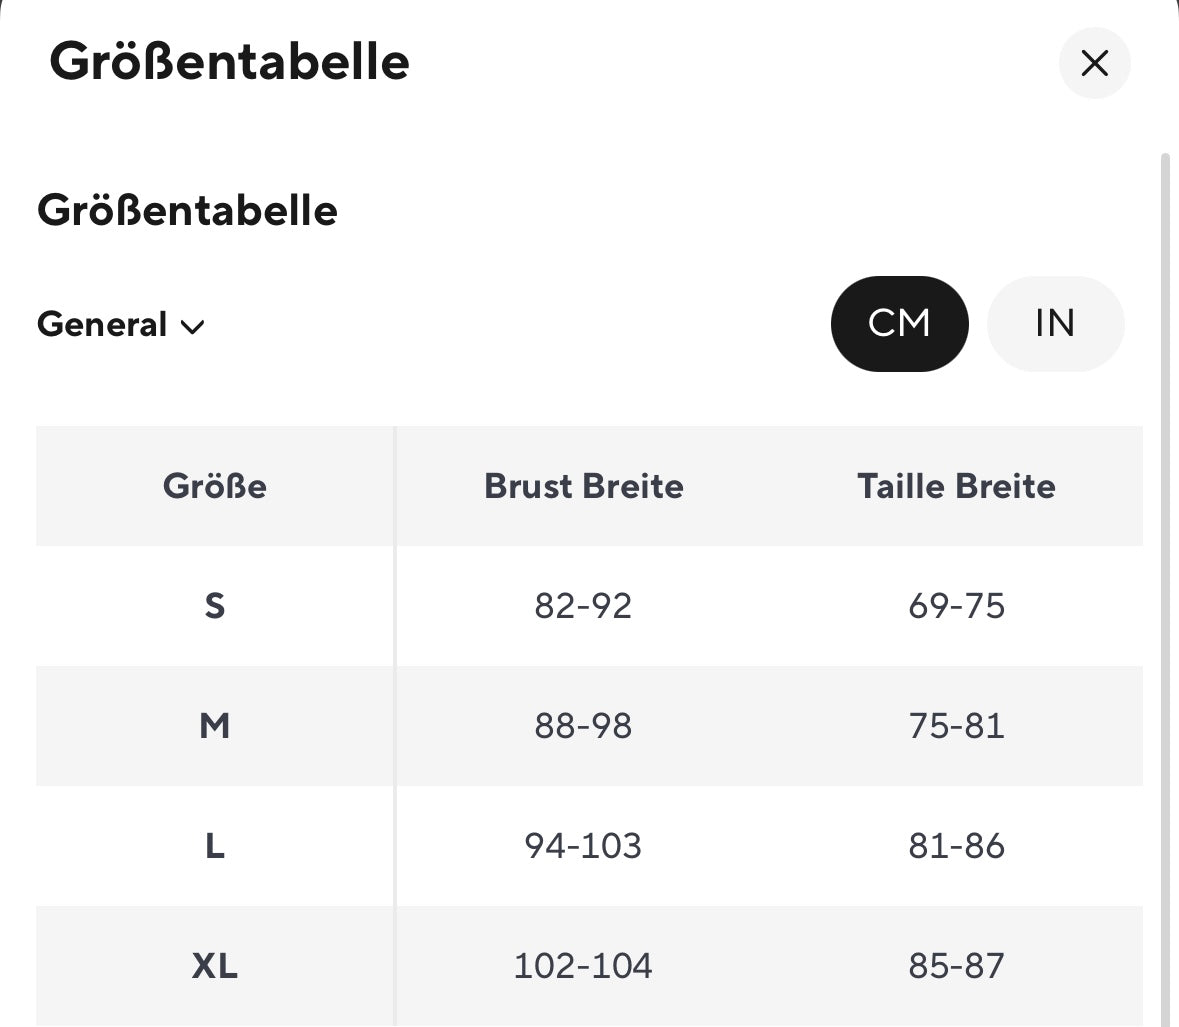Switch measurements to IN

[1055, 323]
